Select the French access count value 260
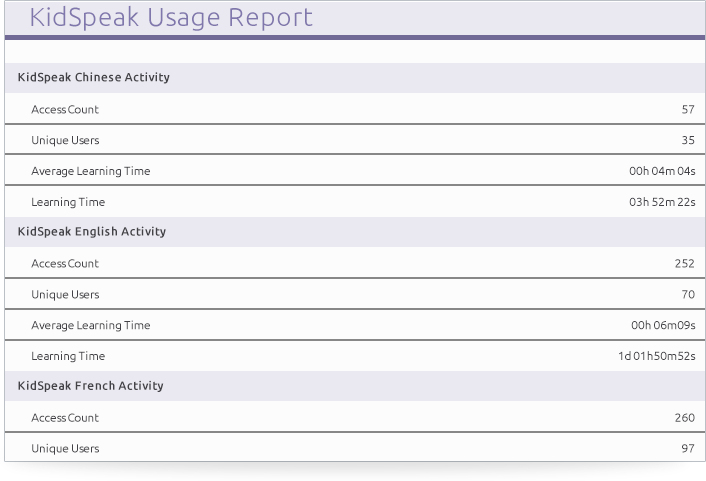 pyautogui.click(x=684, y=417)
